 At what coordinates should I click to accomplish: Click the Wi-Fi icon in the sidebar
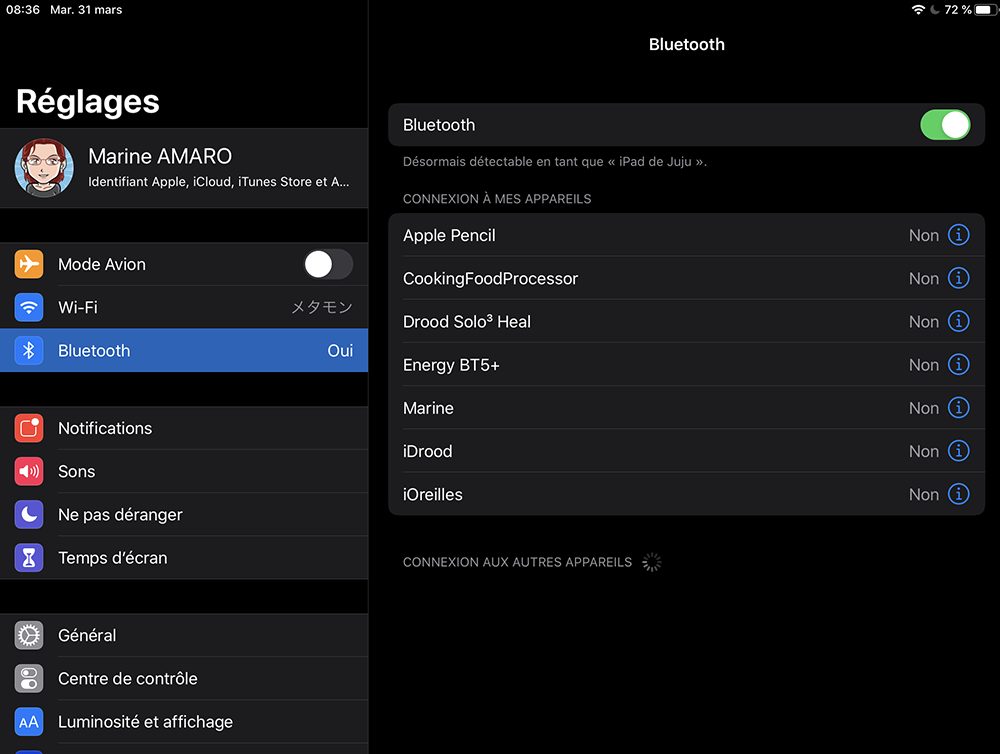tap(28, 307)
